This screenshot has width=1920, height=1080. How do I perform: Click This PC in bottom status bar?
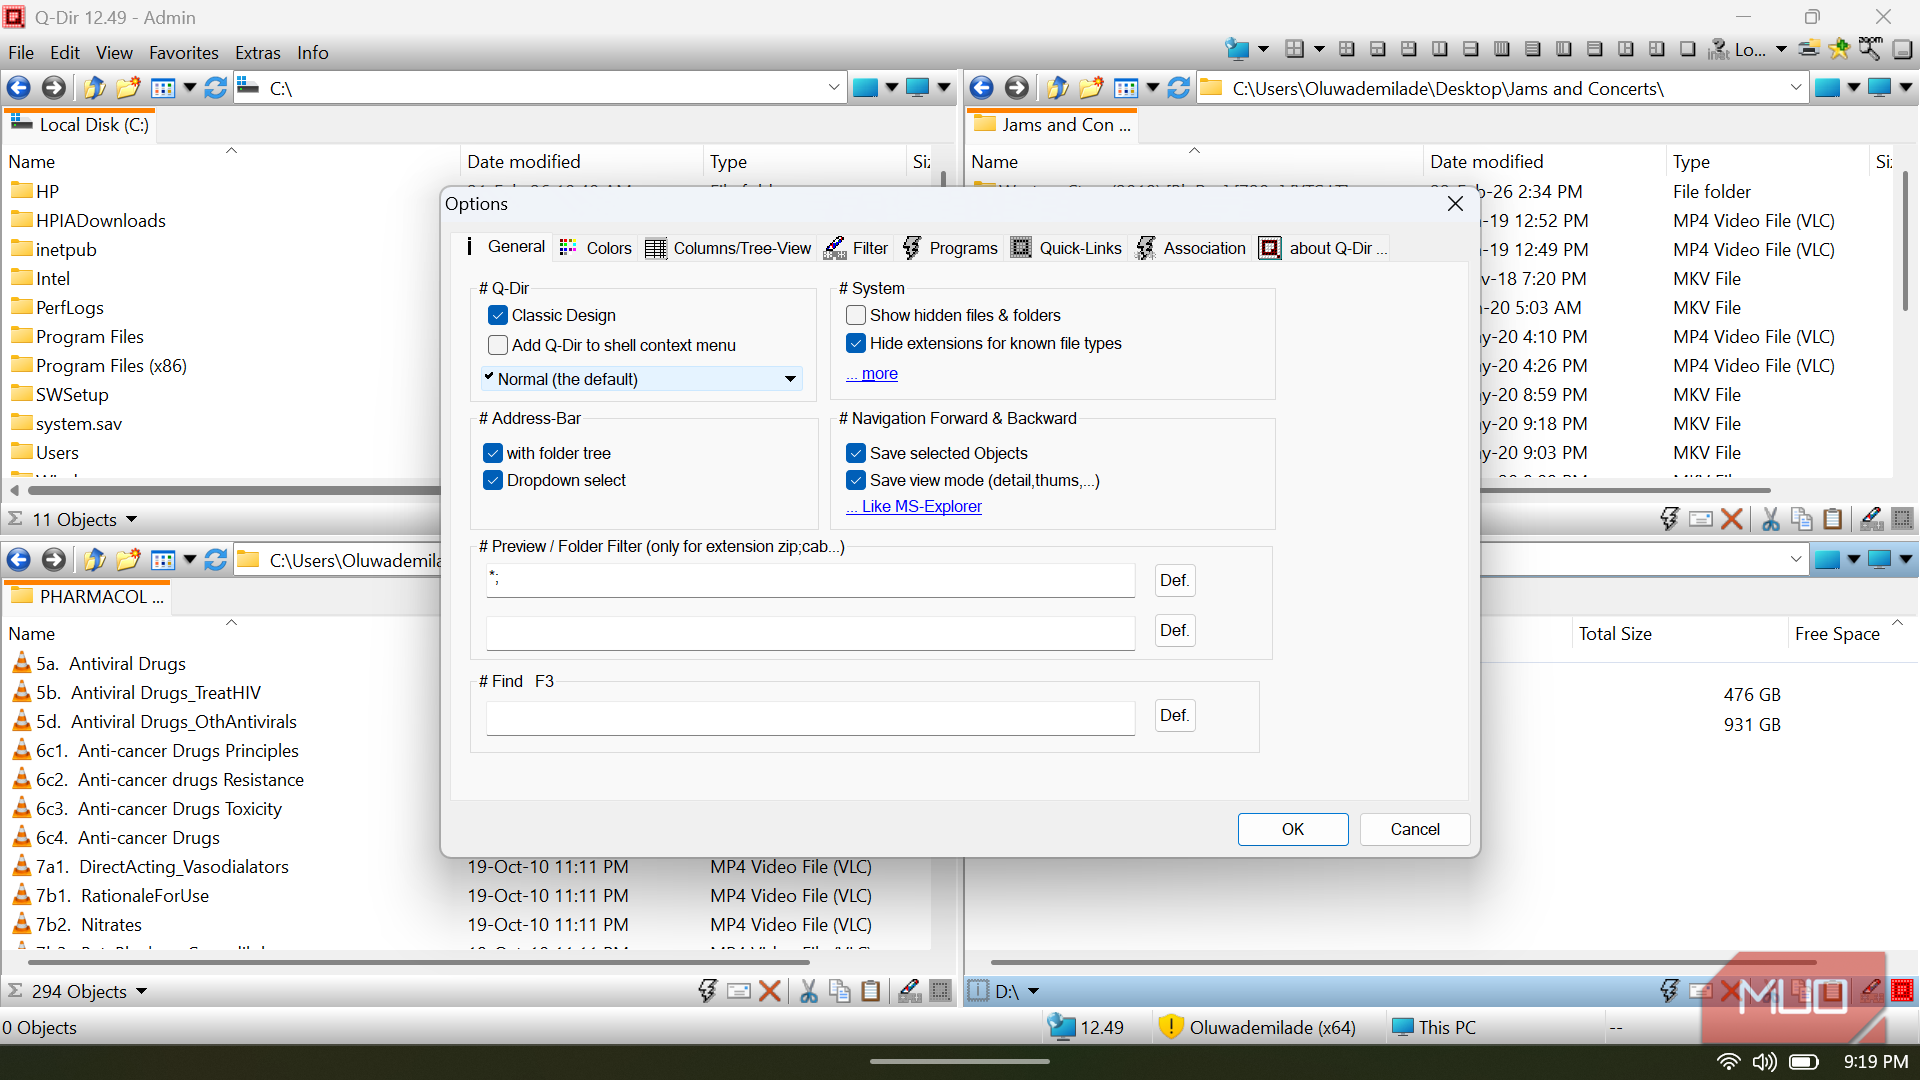[x=1433, y=1027]
